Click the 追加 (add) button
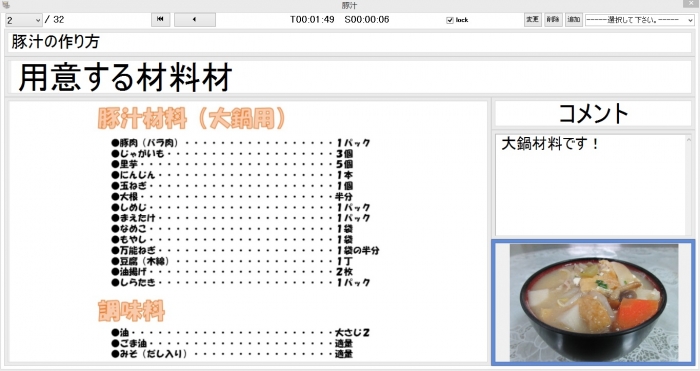The width and height of the screenshot is (700, 371). [574, 20]
